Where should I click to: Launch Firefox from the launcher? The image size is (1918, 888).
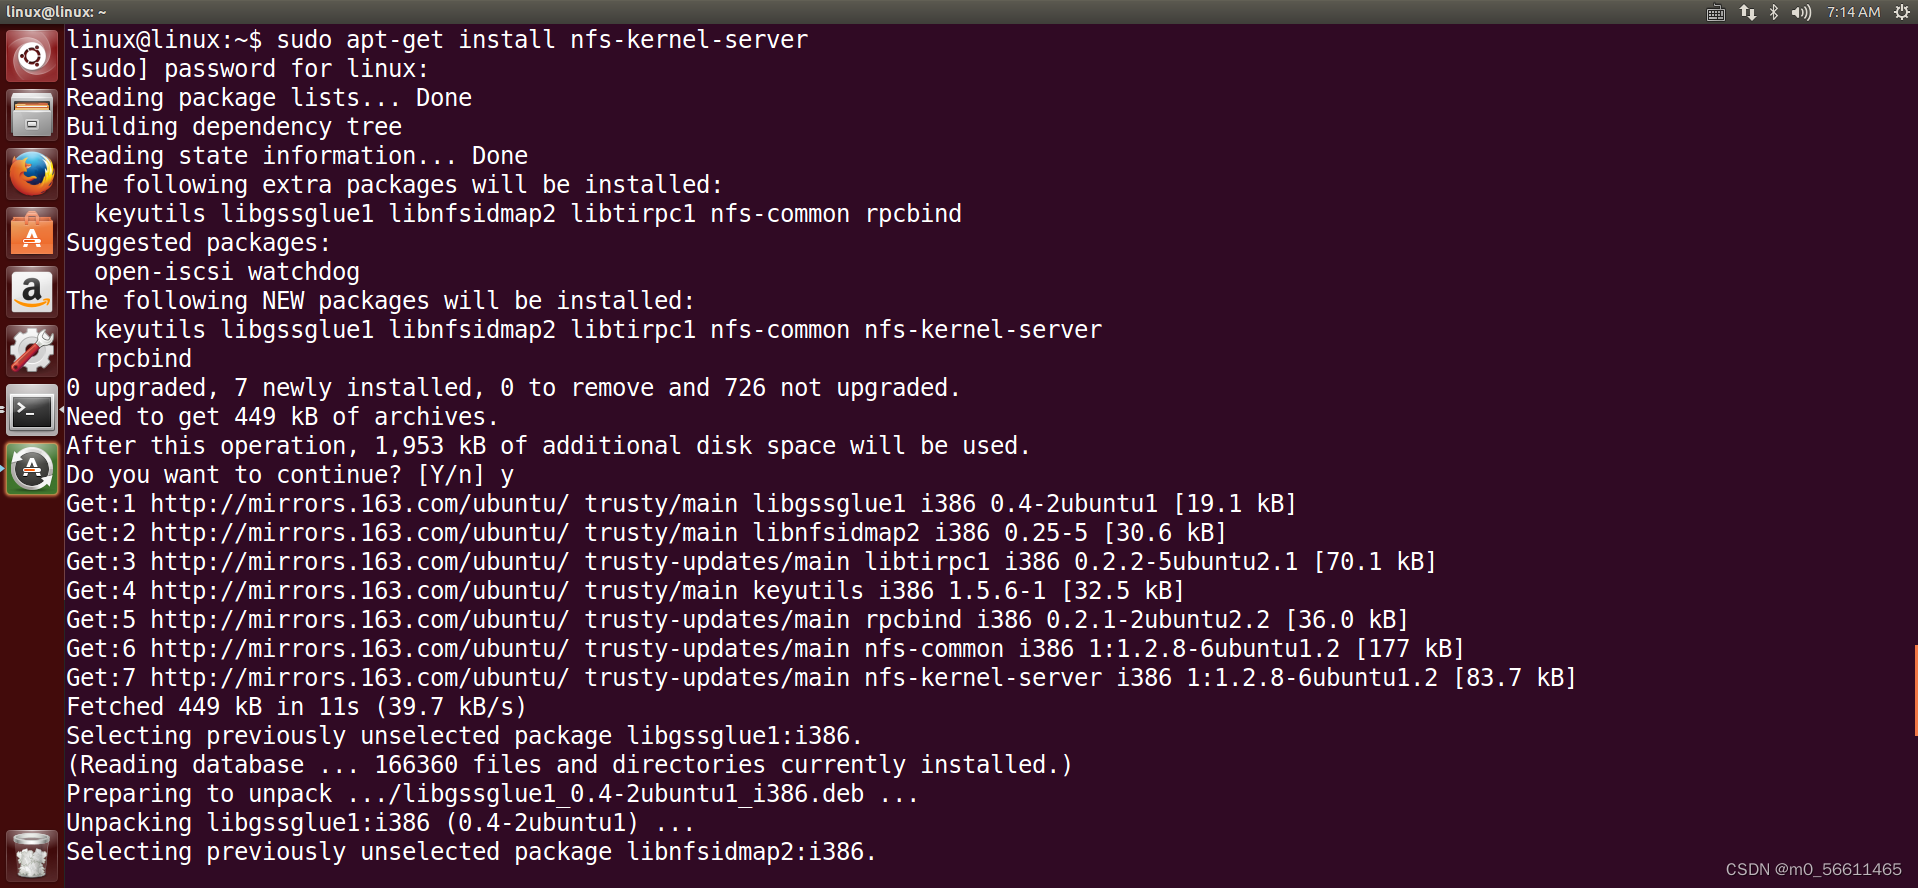pyautogui.click(x=31, y=172)
